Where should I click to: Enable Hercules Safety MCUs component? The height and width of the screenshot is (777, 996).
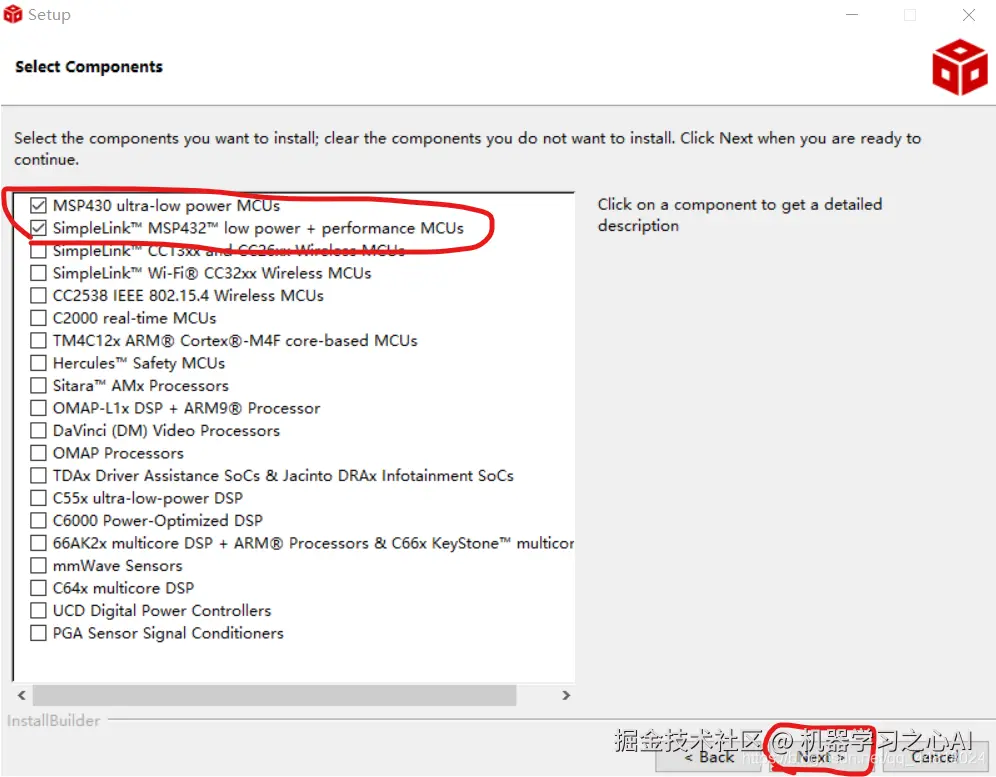(x=38, y=363)
